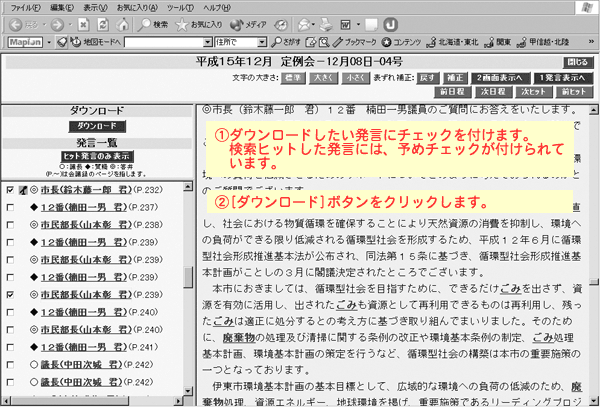Expand the 住所で dropdown in Mapion toolbar
600x407 pixels.
click(262, 42)
